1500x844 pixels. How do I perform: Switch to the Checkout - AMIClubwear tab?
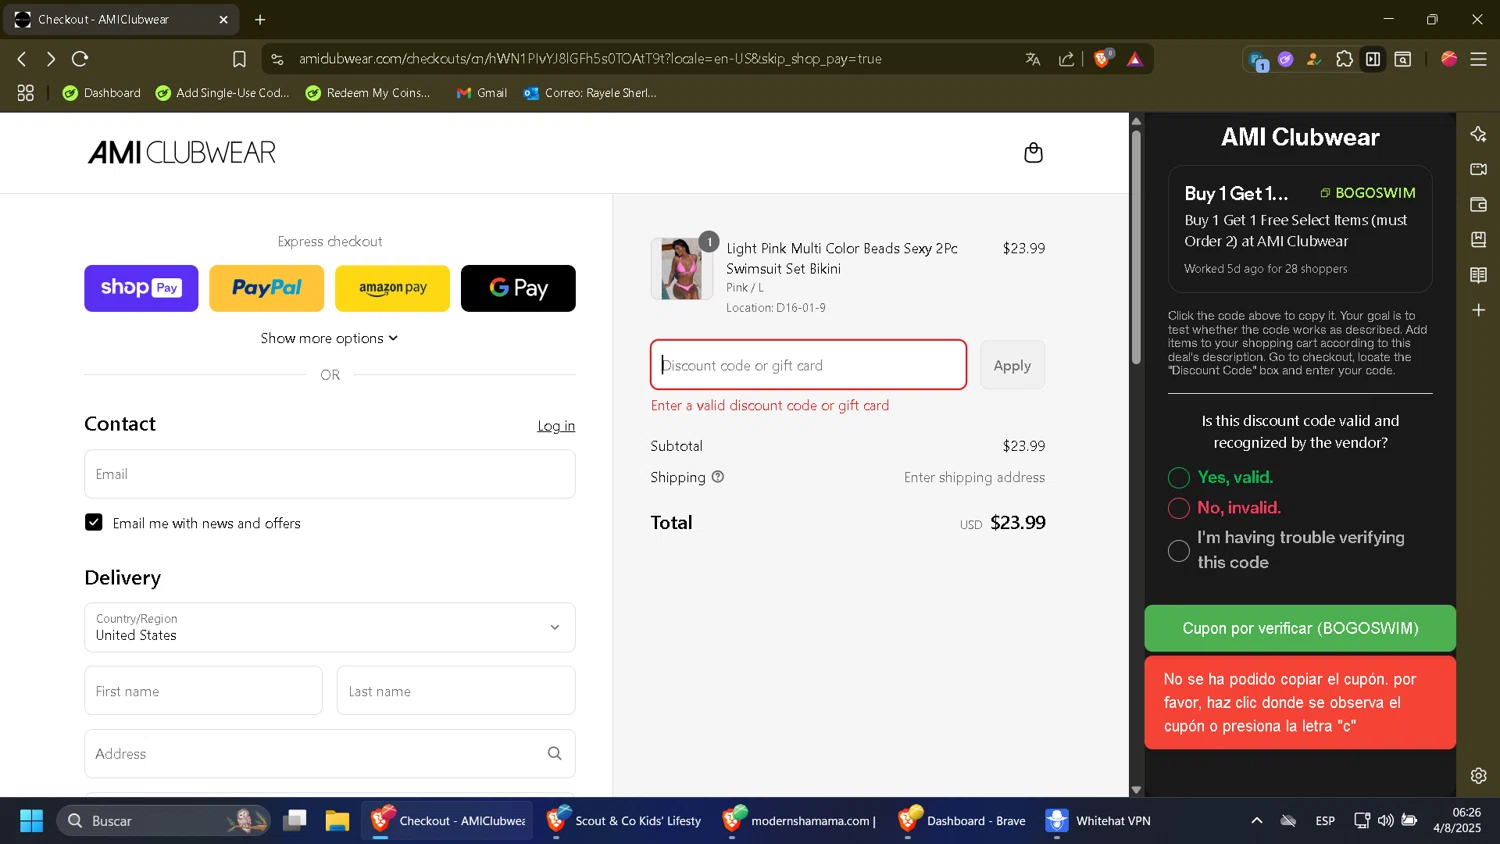[120, 19]
